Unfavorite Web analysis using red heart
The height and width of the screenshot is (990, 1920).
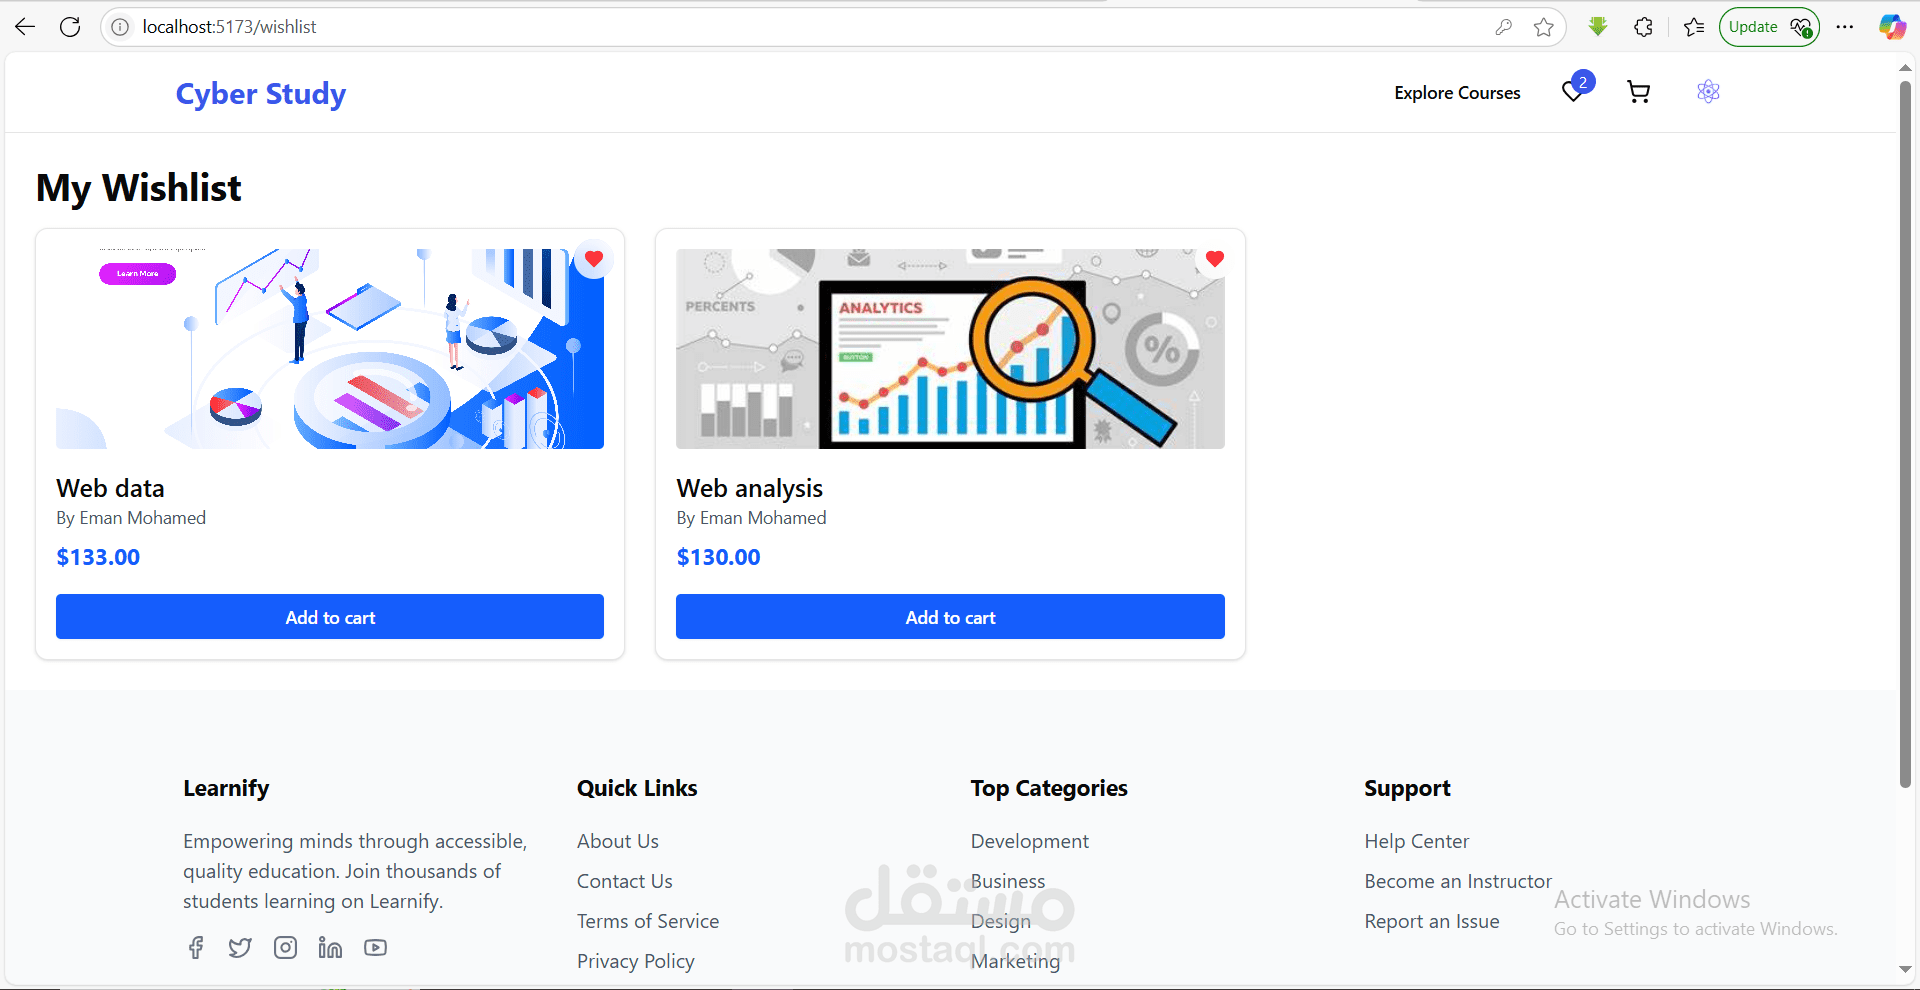[x=1214, y=259]
